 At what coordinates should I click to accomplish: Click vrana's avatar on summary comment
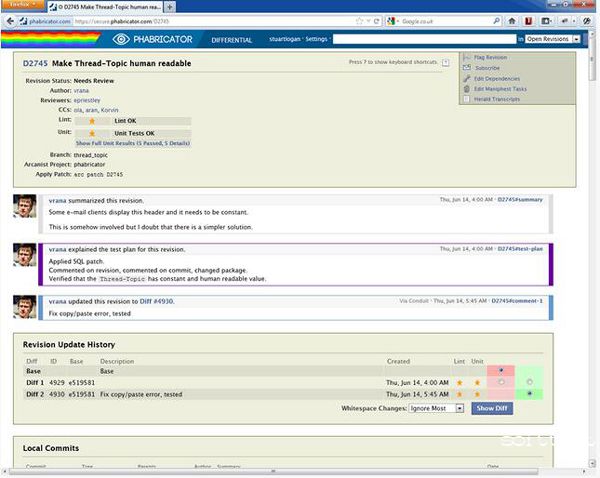tap(25, 206)
